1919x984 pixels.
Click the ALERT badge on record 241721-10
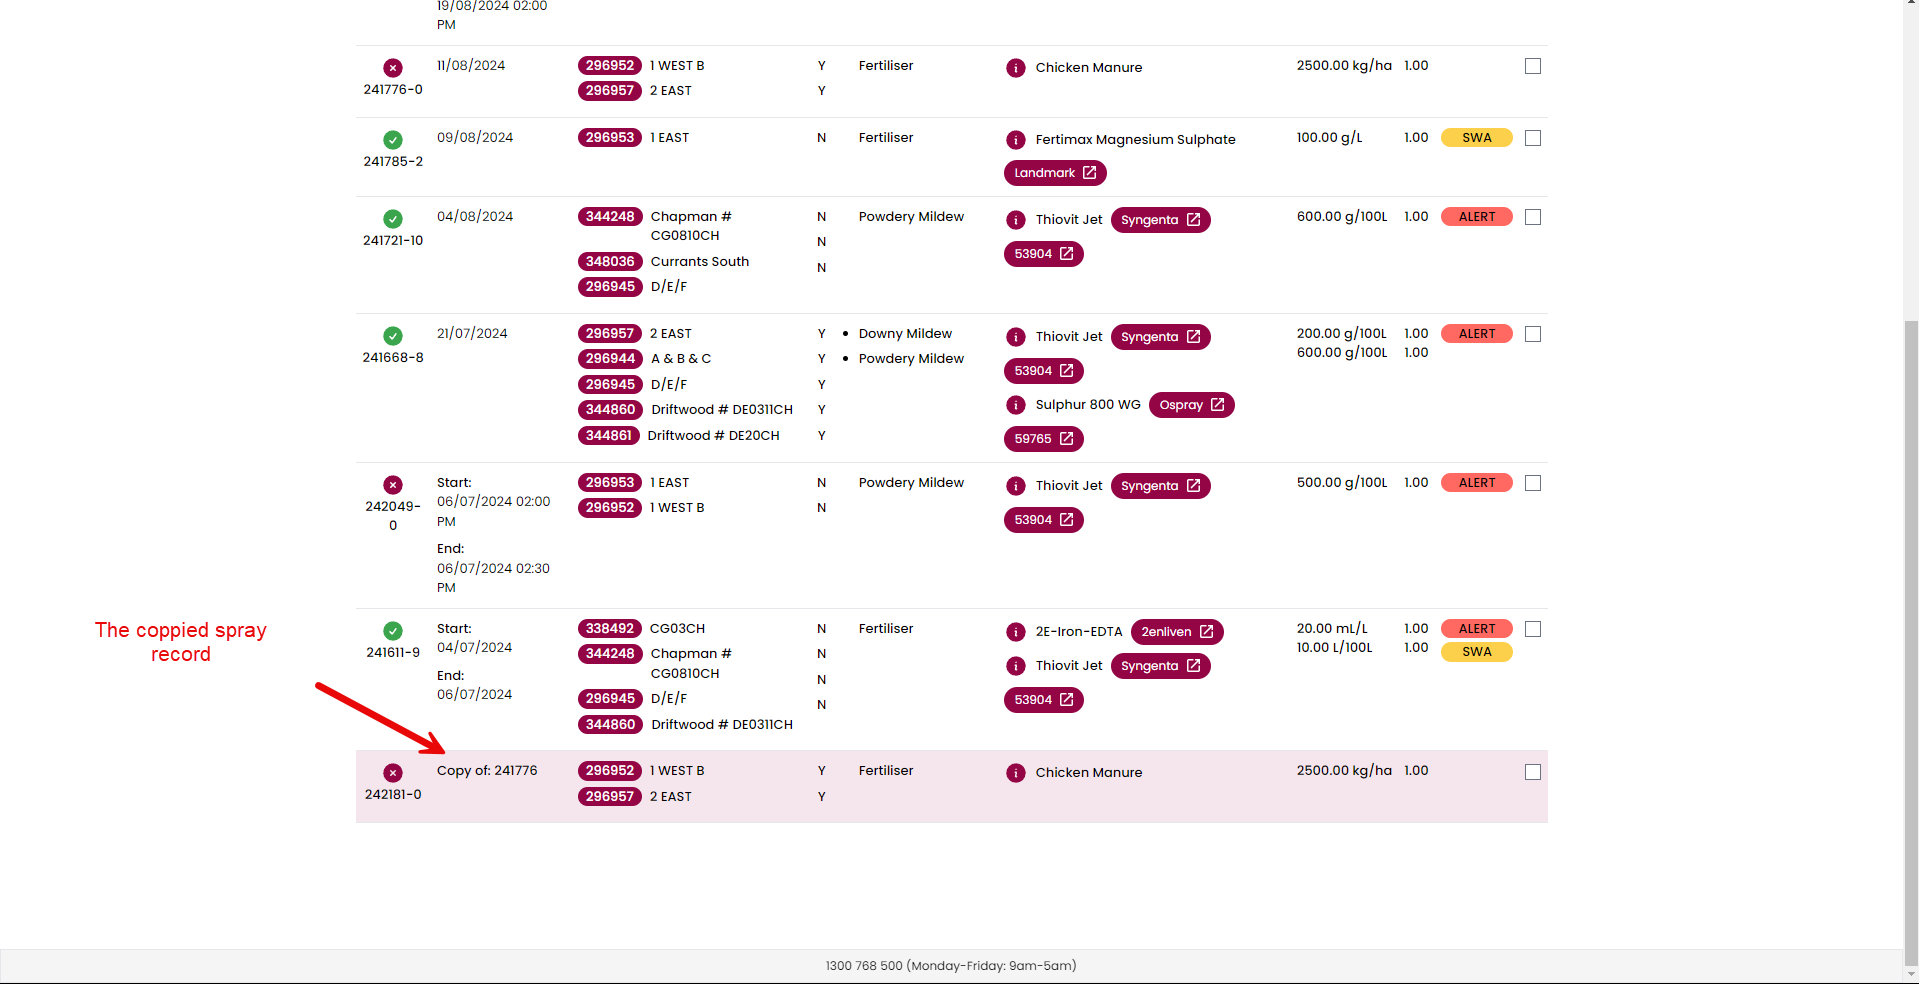click(1476, 216)
